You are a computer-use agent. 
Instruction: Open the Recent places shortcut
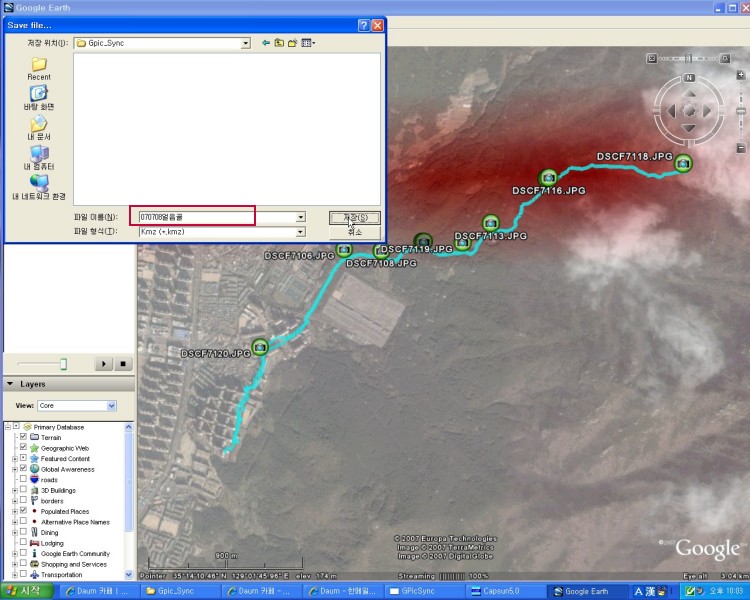pos(39,69)
